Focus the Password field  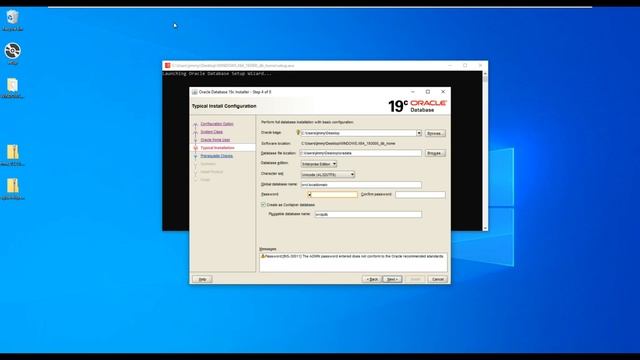click(333, 195)
